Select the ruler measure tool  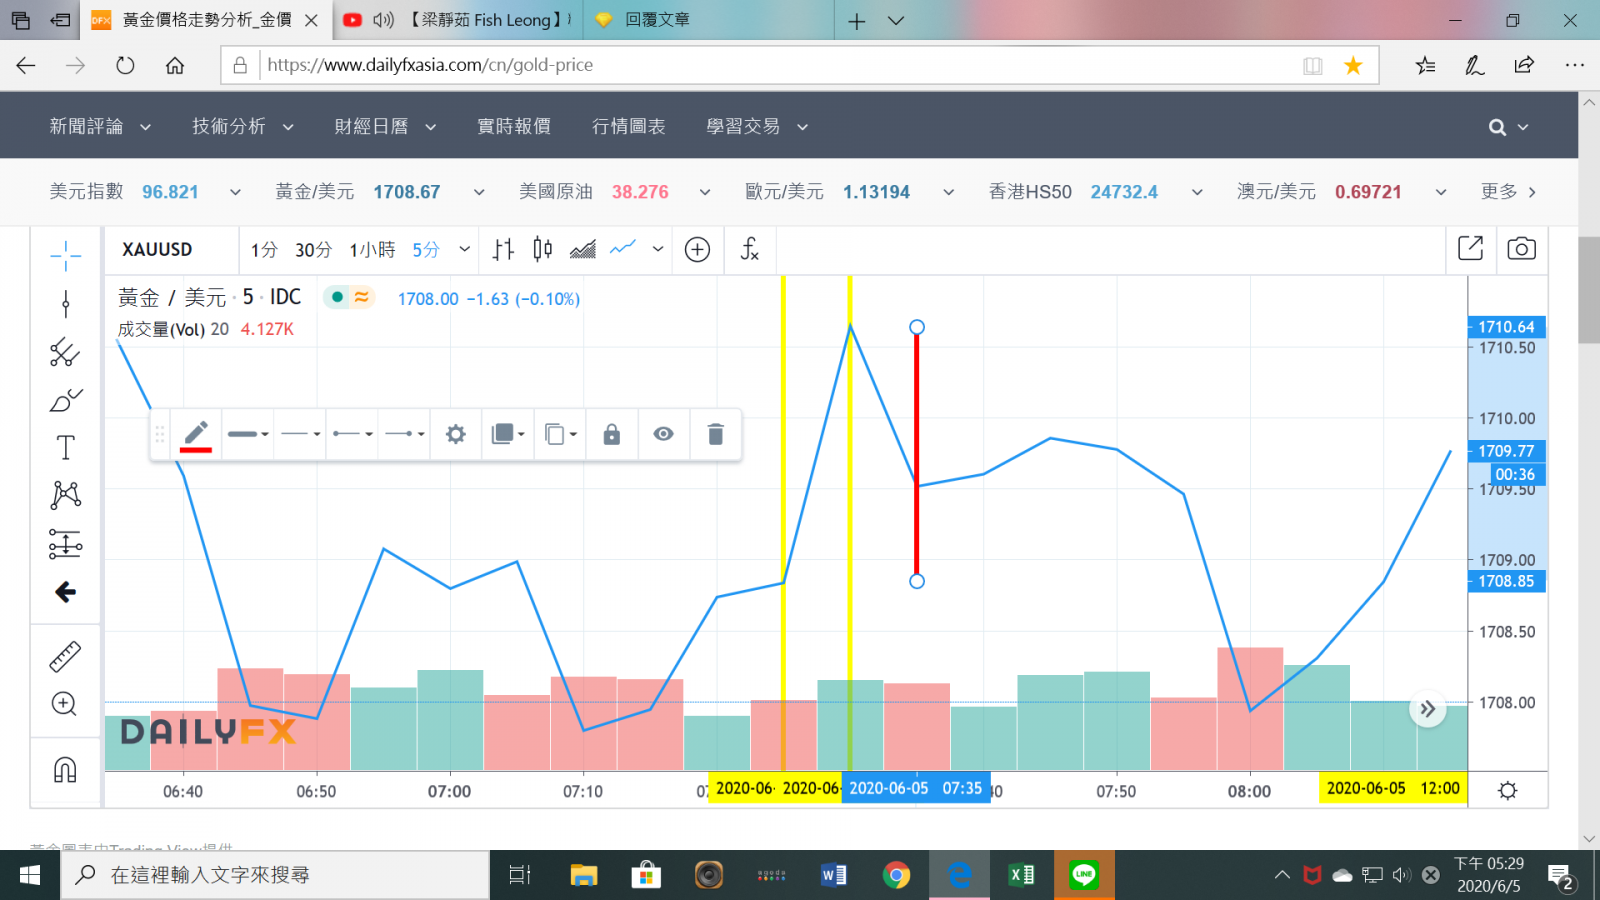pos(65,657)
